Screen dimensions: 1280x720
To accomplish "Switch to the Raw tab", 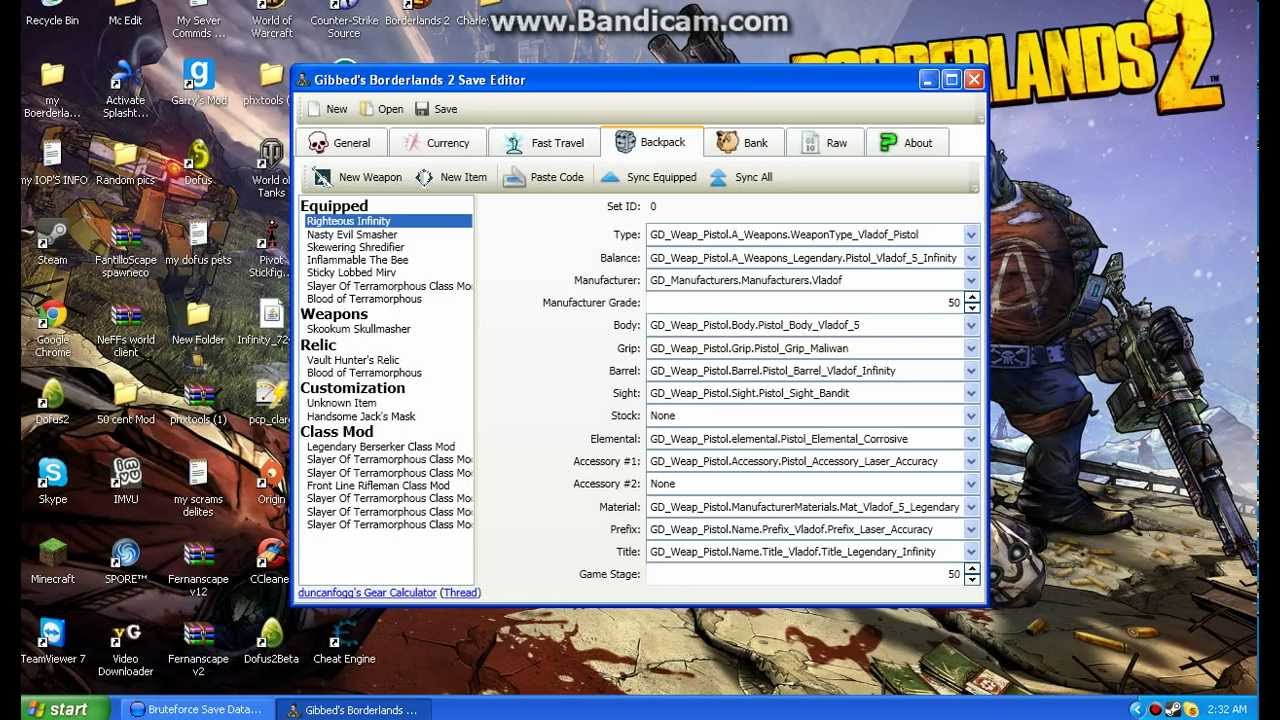I will (825, 143).
